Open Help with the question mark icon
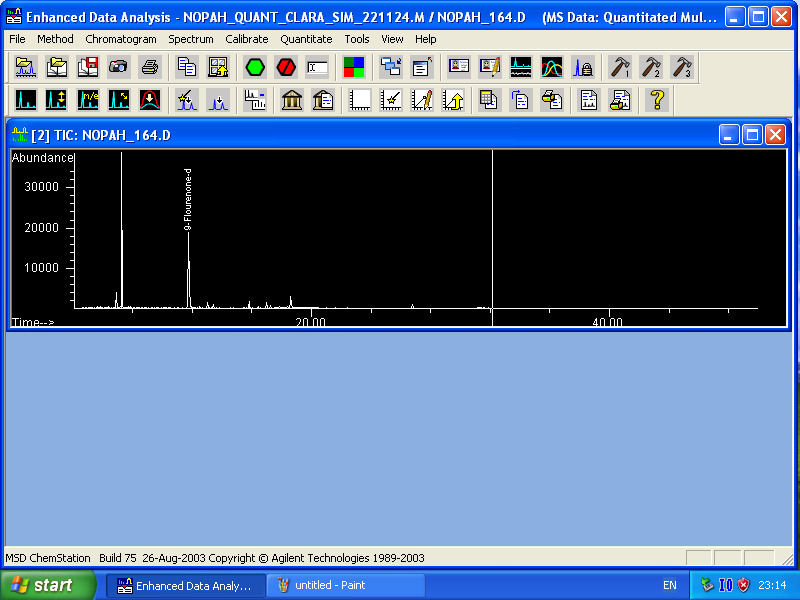The image size is (800, 600). (x=657, y=100)
